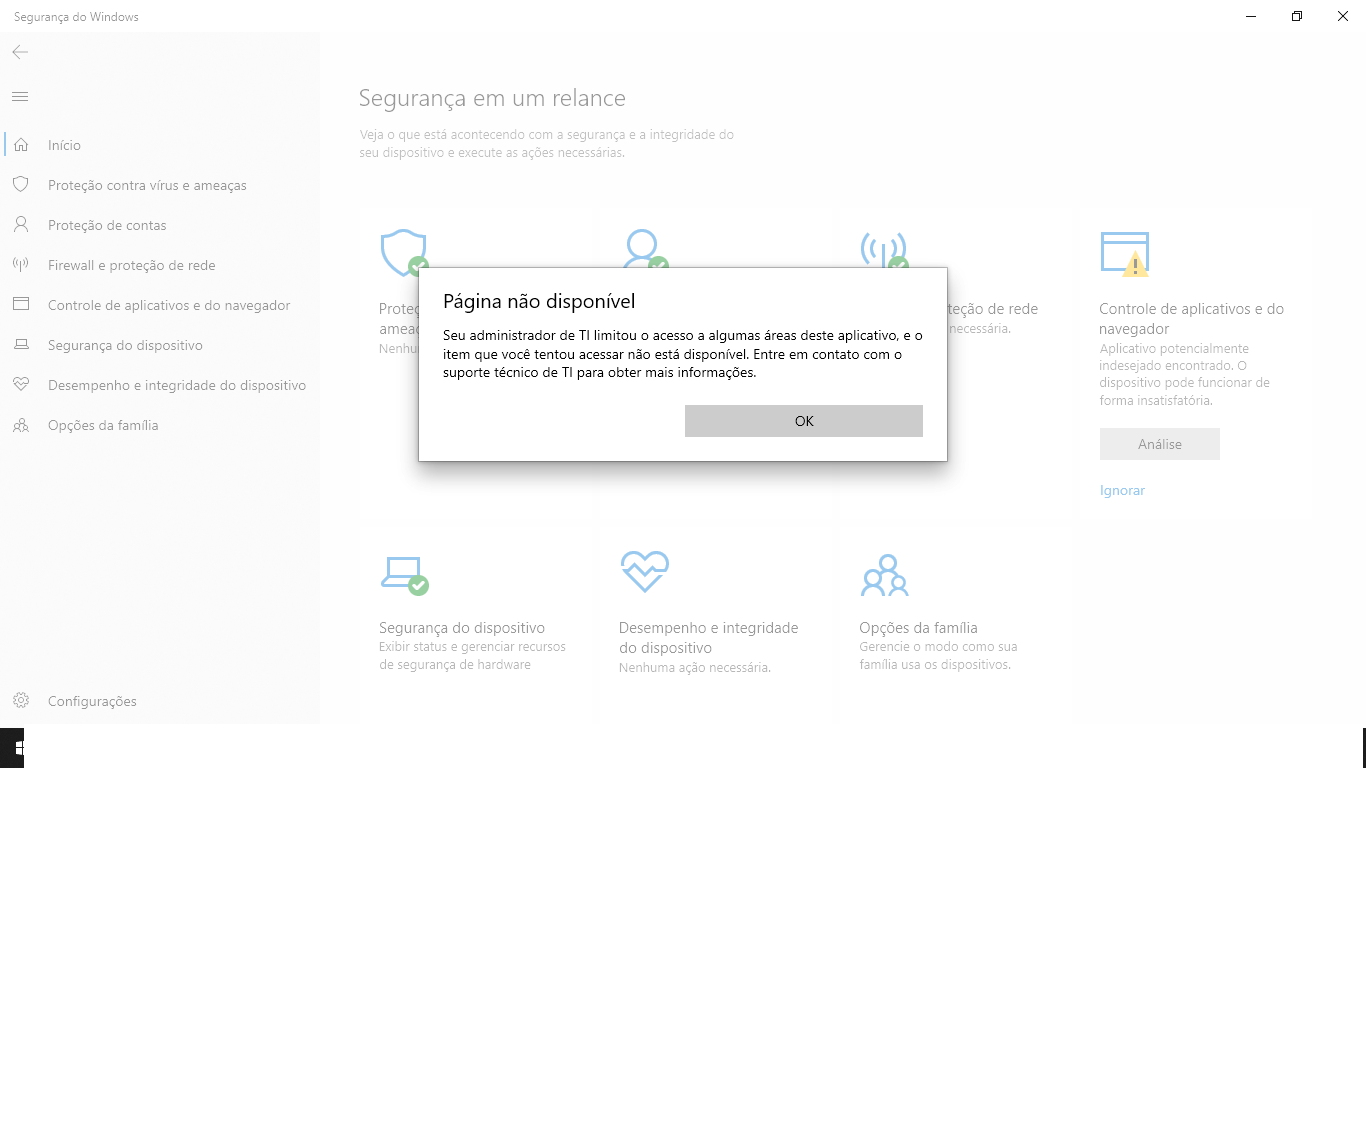1367x1128 pixels.
Task: Open the hamburger navigation menu
Action: (x=20, y=96)
